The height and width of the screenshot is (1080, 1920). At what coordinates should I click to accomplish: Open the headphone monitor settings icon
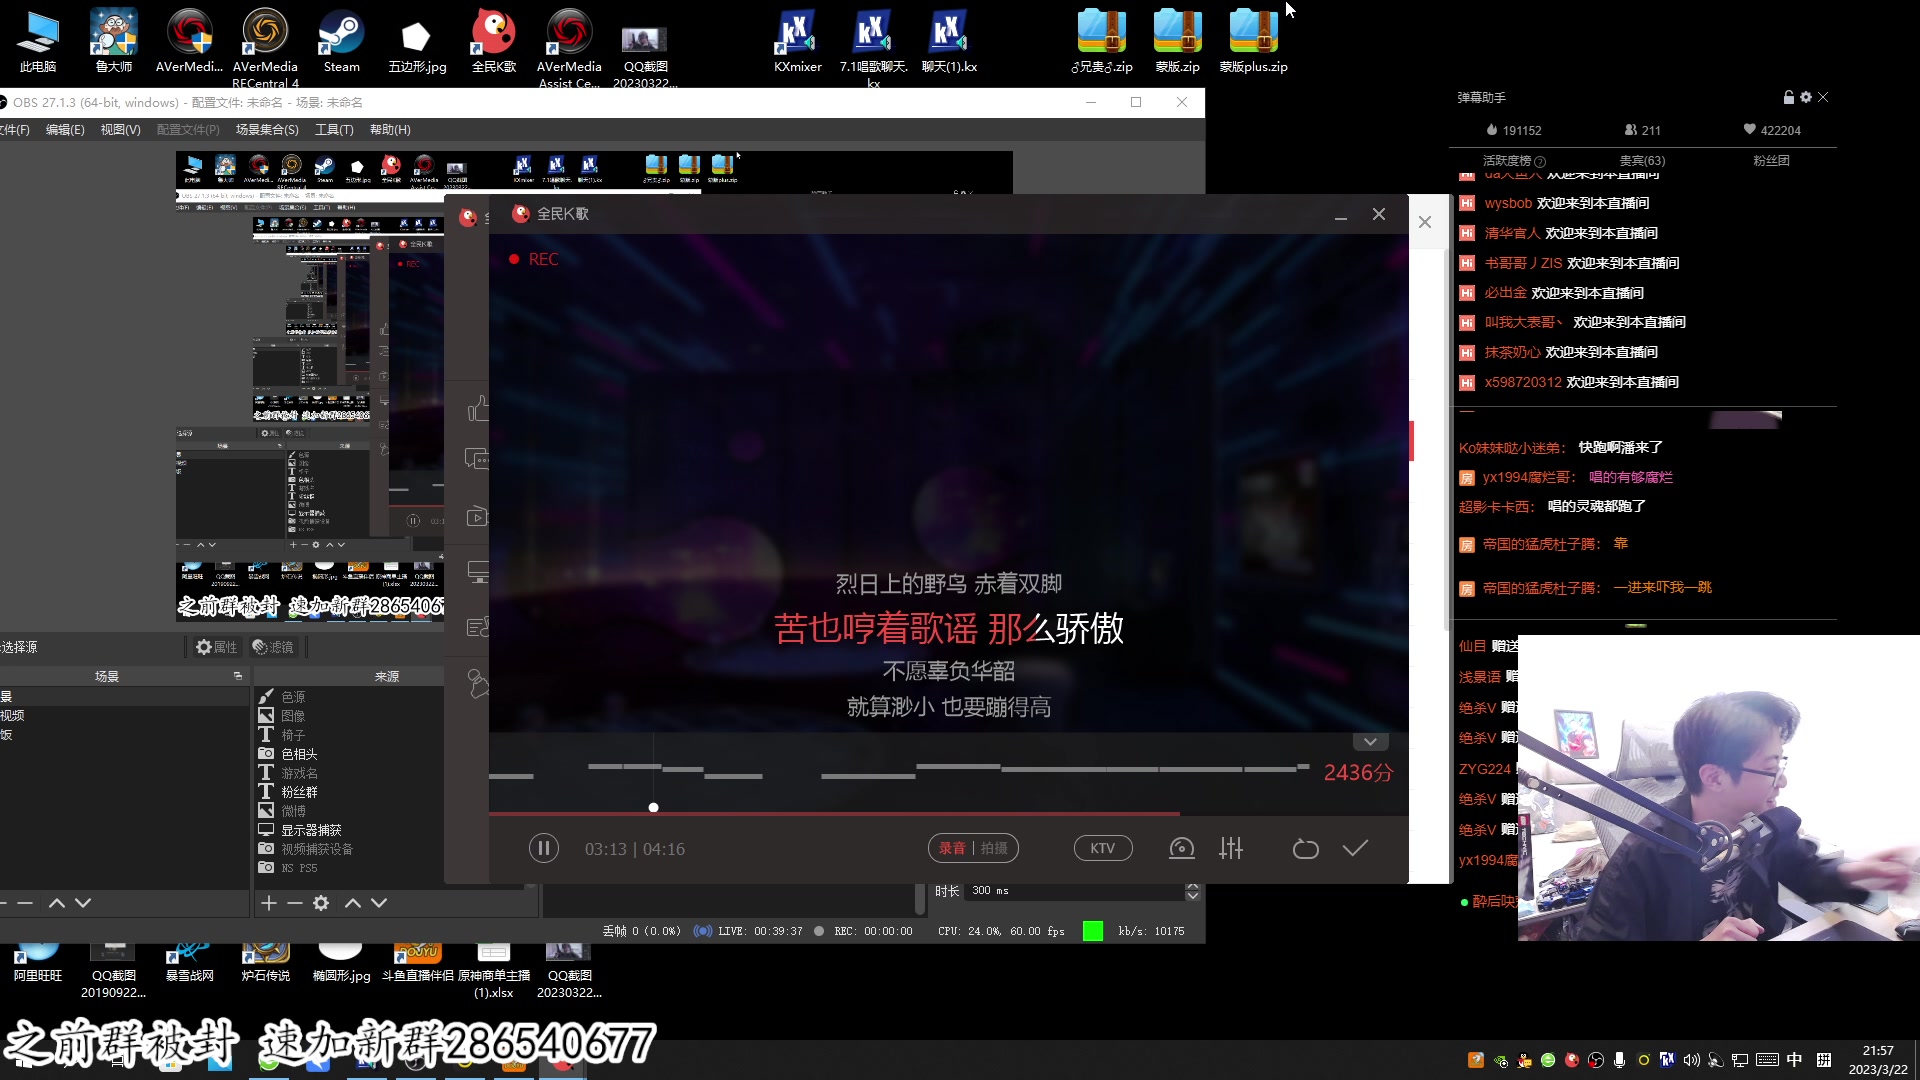(1181, 848)
